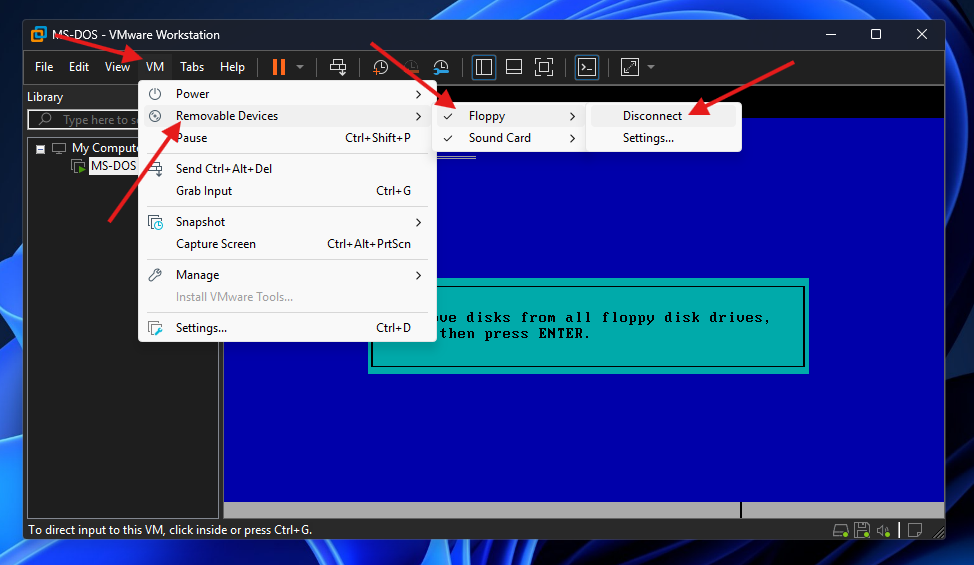Viewport: 974px width, 565px height.
Task: Expand the Power submenu
Action: [192, 94]
